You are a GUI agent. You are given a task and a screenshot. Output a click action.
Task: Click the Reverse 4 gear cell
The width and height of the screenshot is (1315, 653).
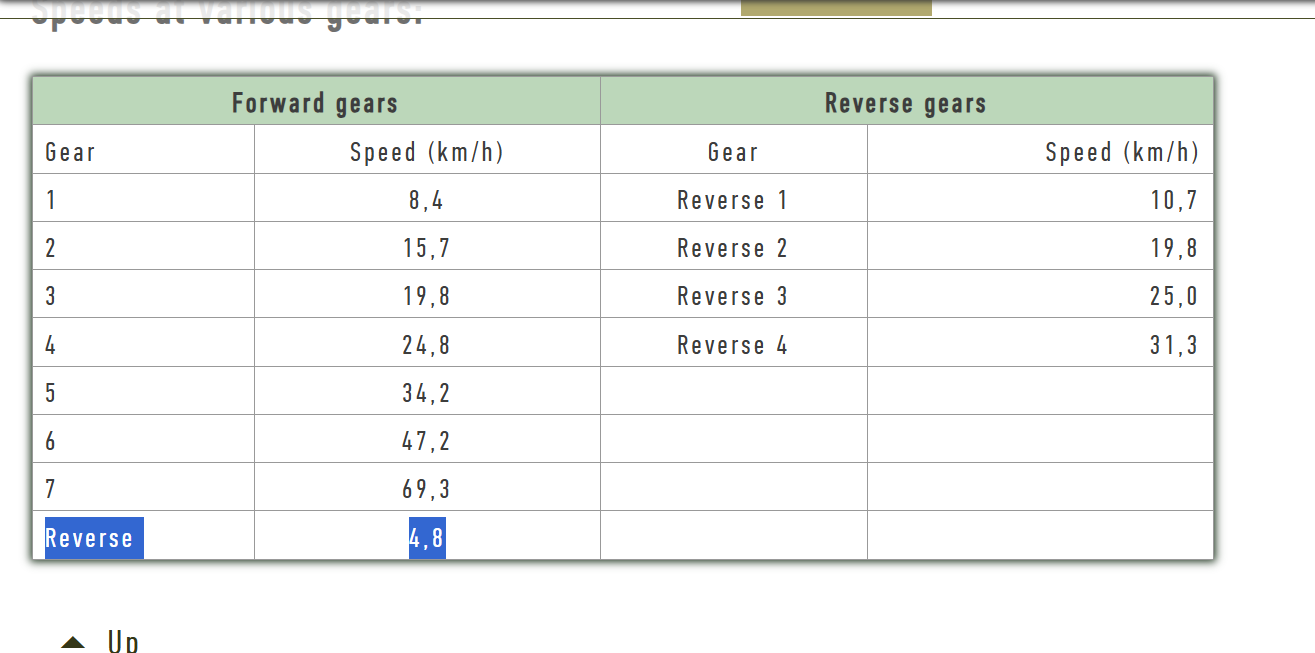click(733, 344)
